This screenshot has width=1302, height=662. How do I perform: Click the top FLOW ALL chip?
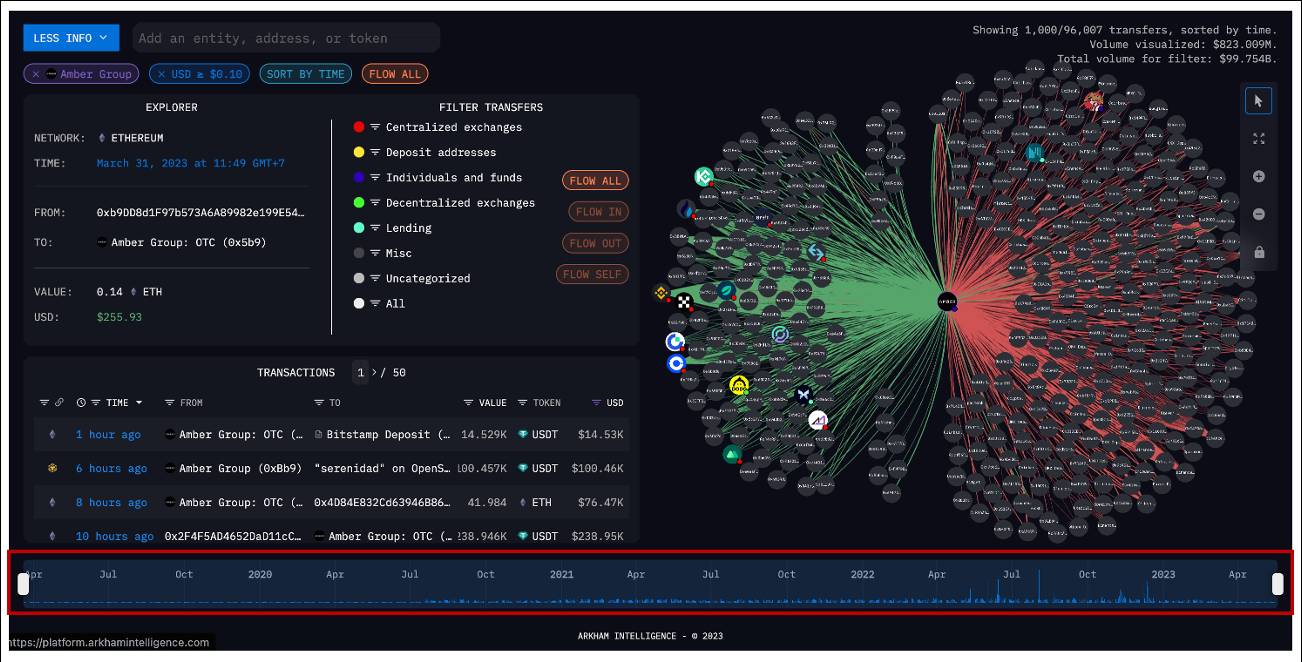[395, 74]
